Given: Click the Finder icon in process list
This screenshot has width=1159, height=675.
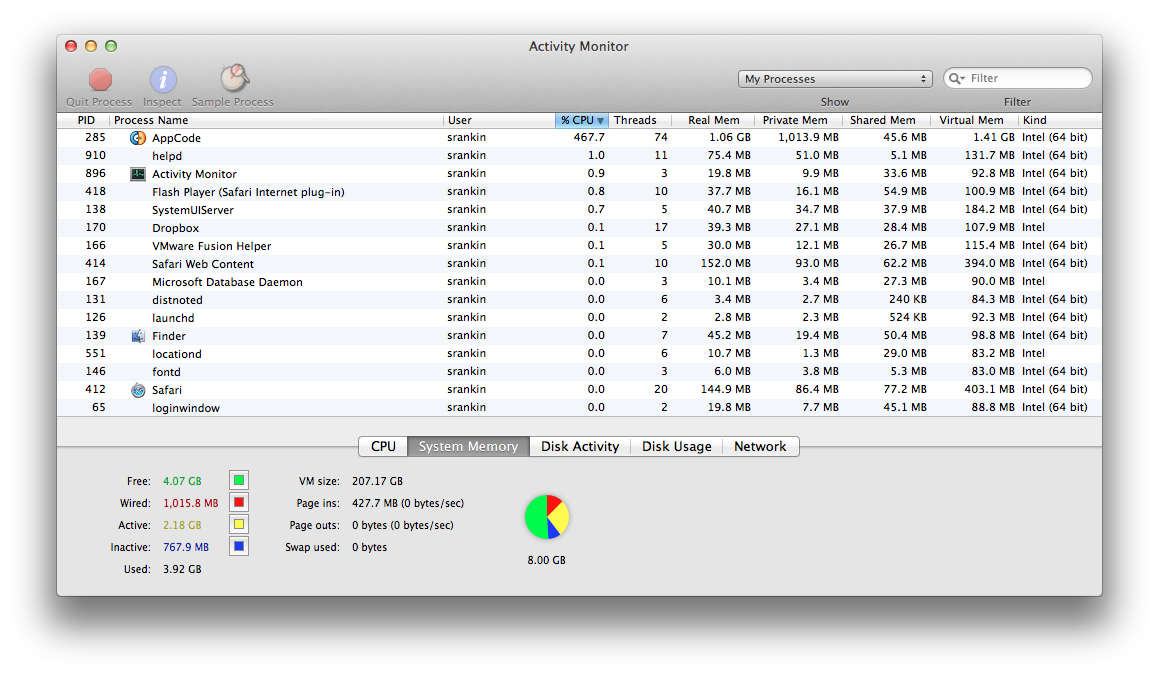Looking at the screenshot, I should [137, 336].
